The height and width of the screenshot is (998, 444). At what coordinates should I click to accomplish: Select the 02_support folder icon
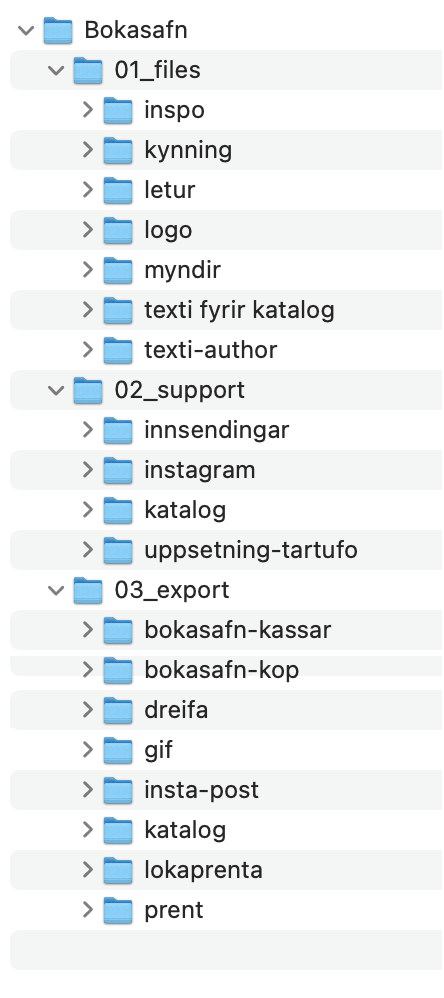[x=88, y=390]
